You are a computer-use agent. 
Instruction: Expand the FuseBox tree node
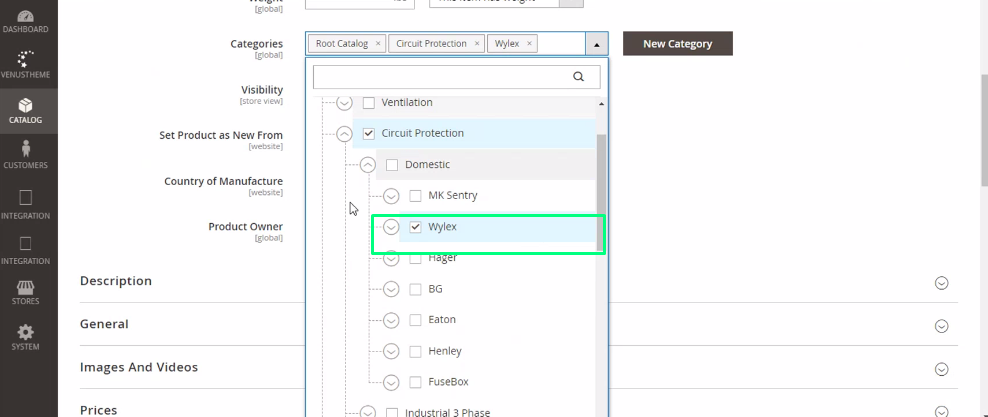click(391, 382)
